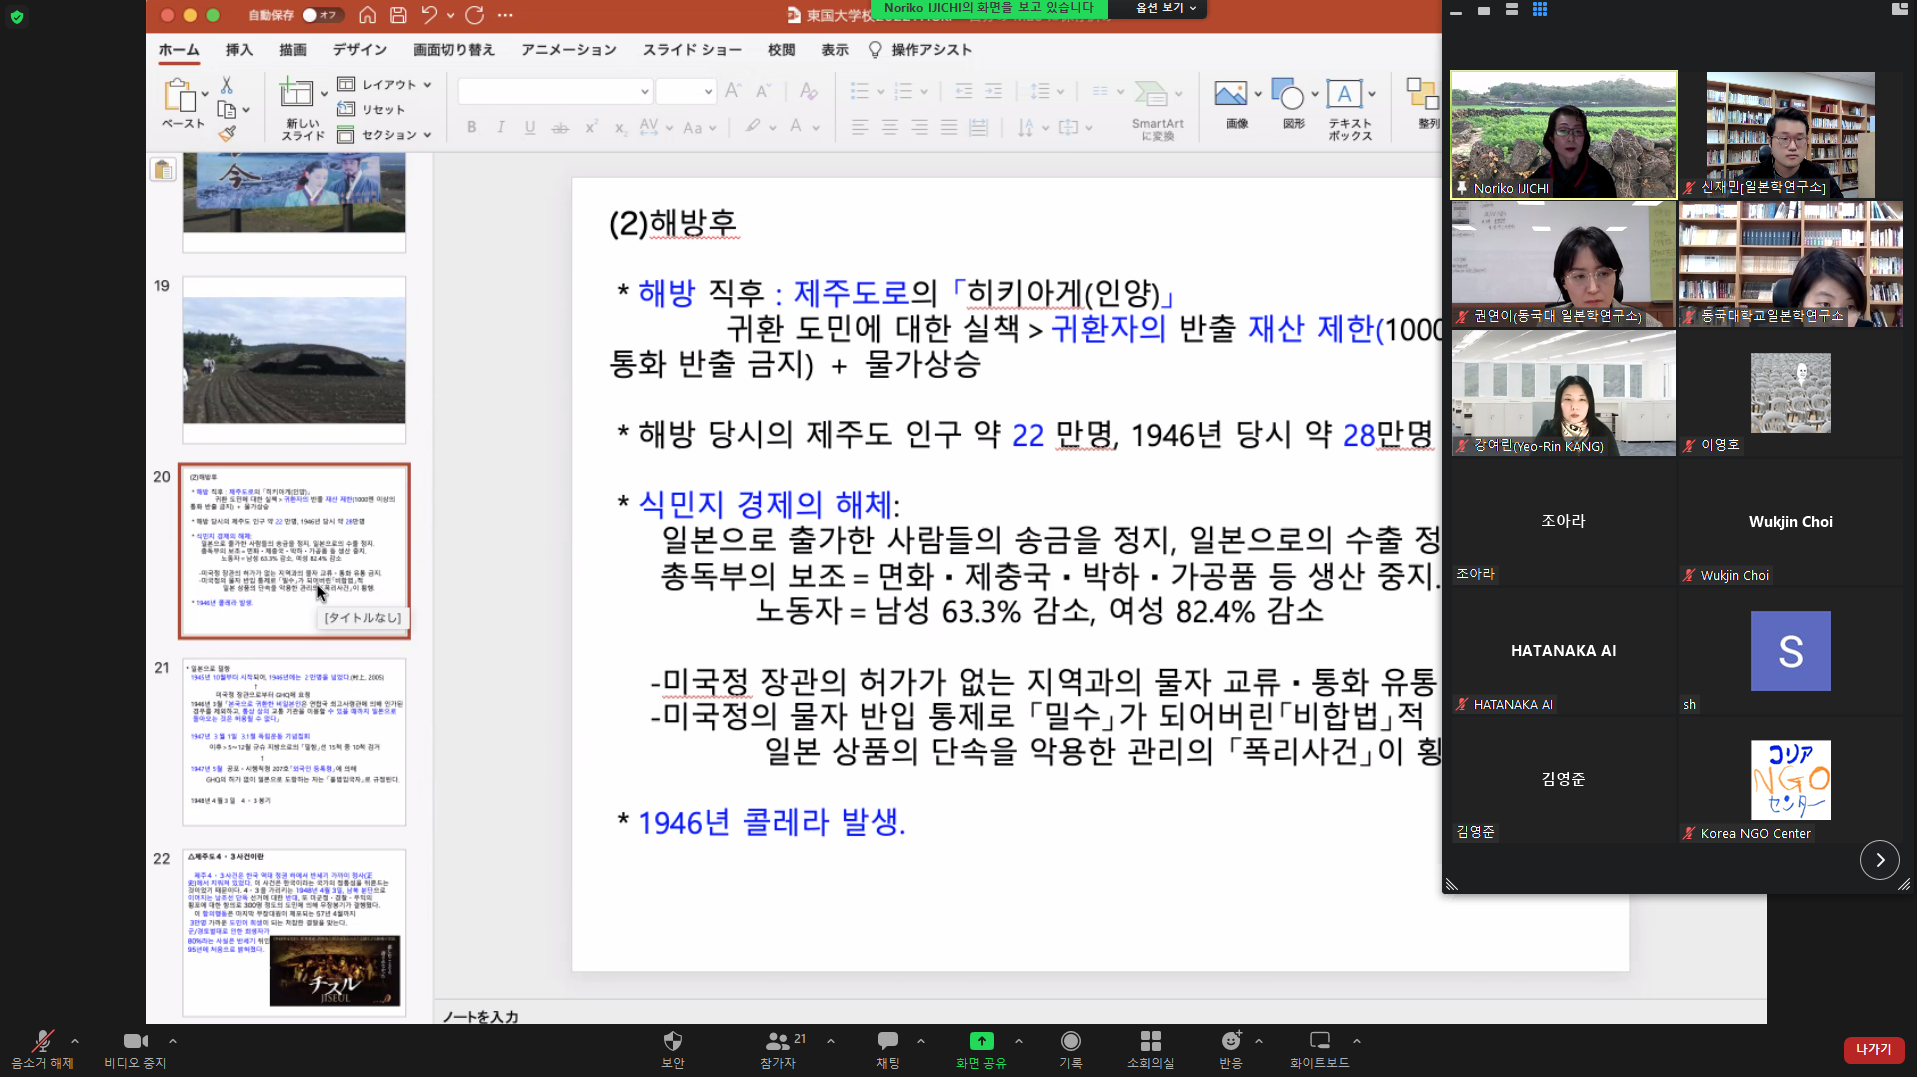Click the Underline U formatting icon
Image resolution: width=1917 pixels, height=1077 pixels.
coord(530,127)
